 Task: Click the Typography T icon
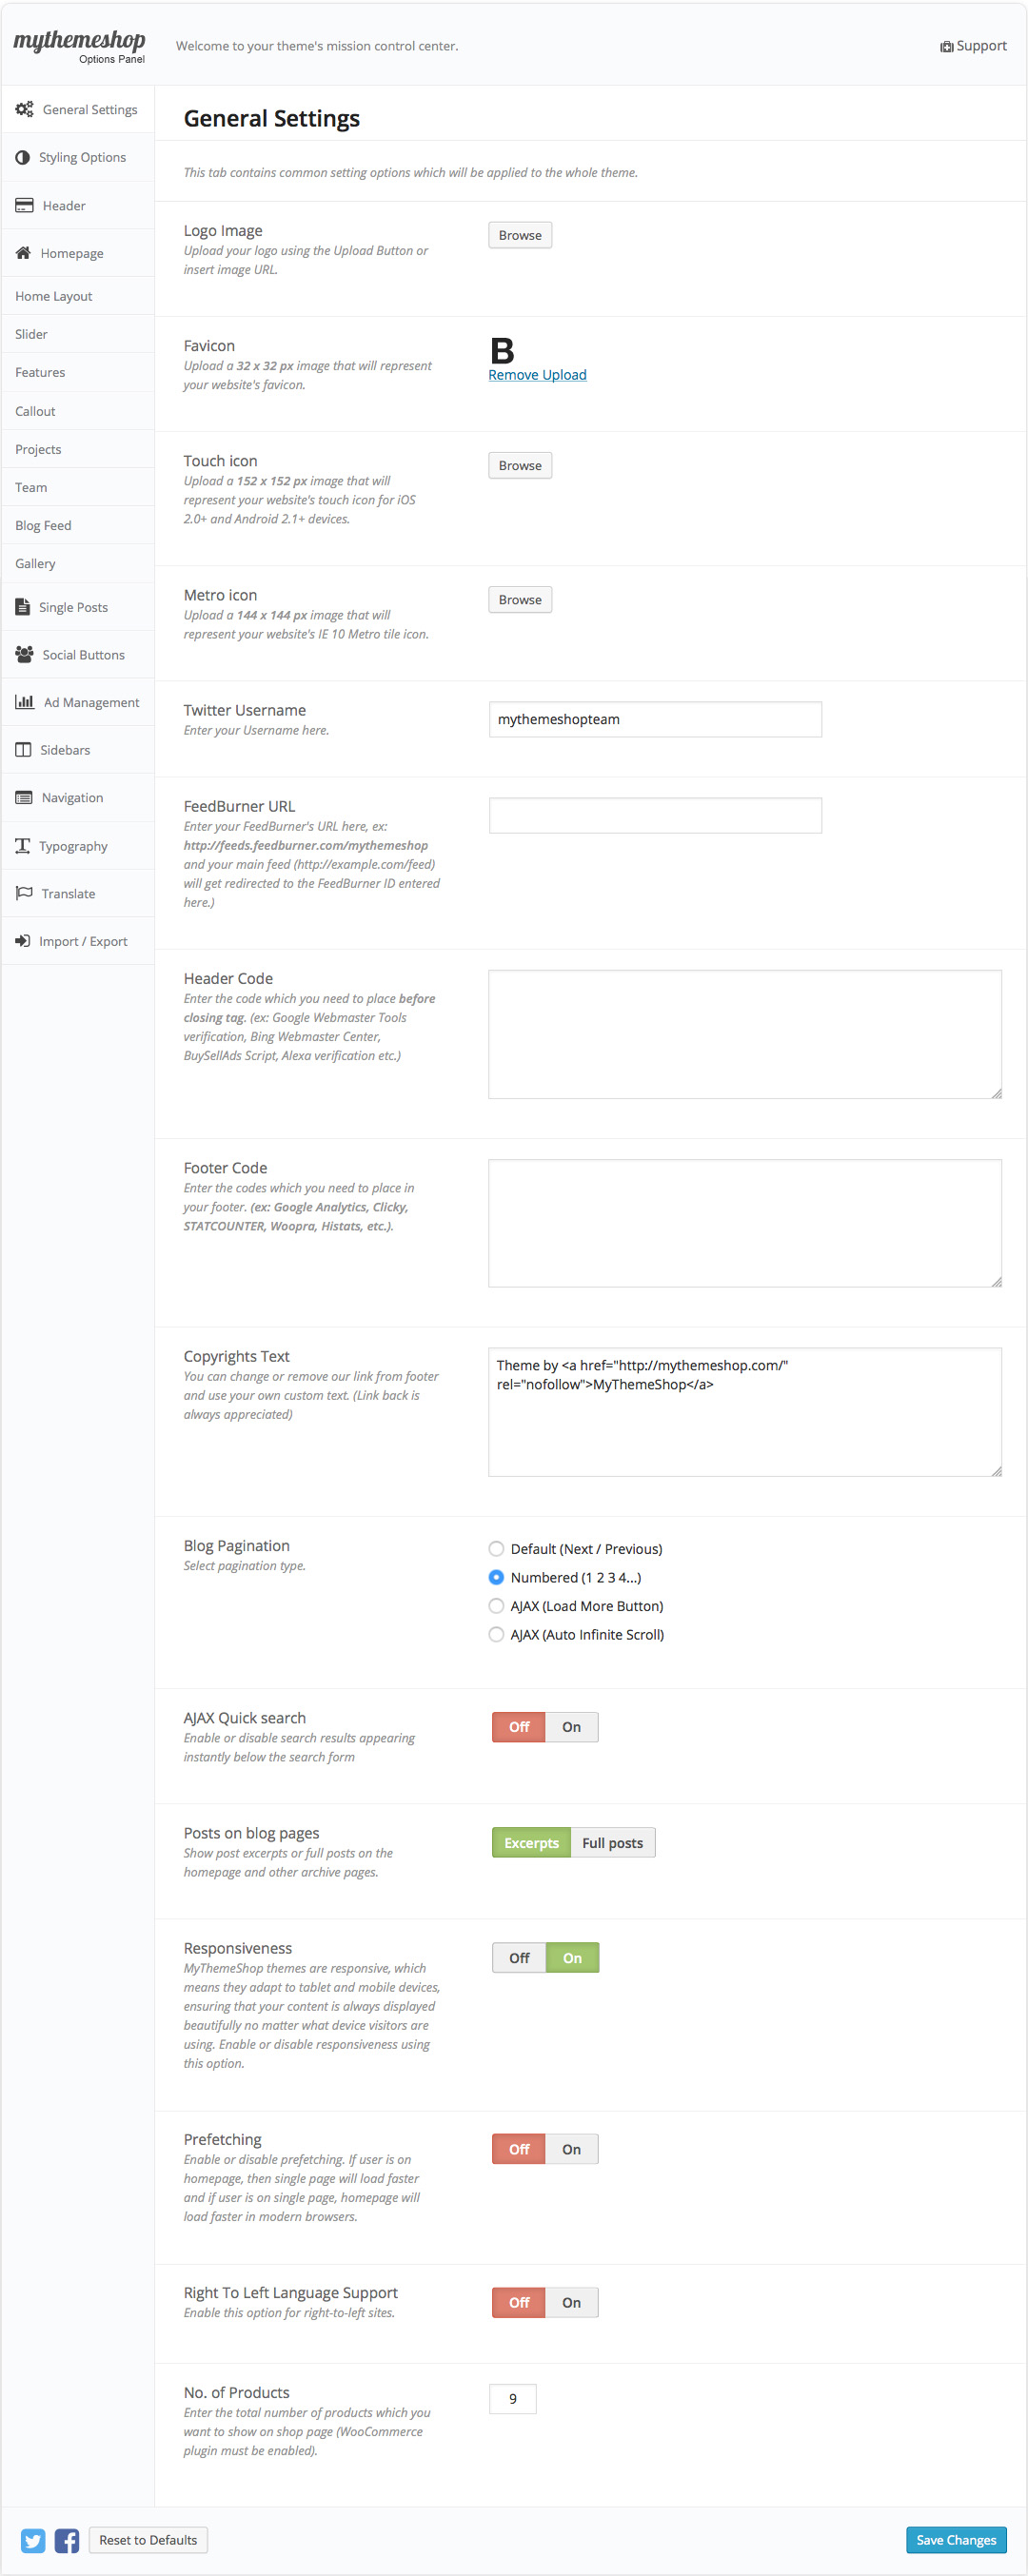click(23, 846)
